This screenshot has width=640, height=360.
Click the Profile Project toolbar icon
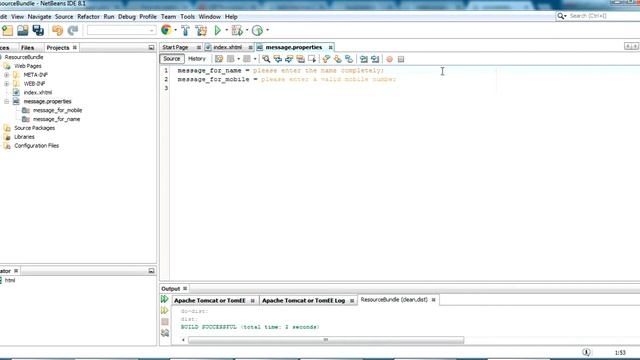tap(257, 30)
